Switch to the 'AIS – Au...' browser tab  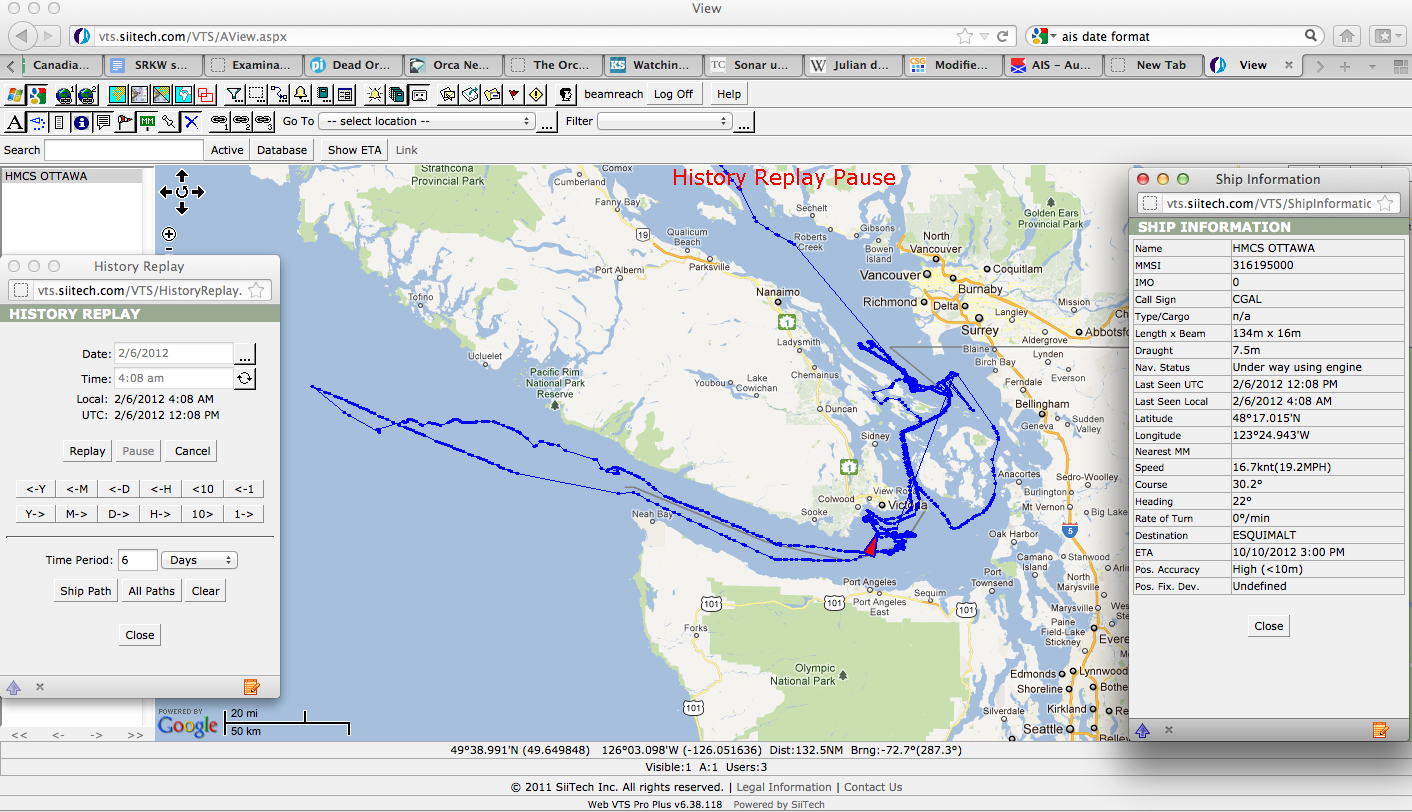[1053, 65]
